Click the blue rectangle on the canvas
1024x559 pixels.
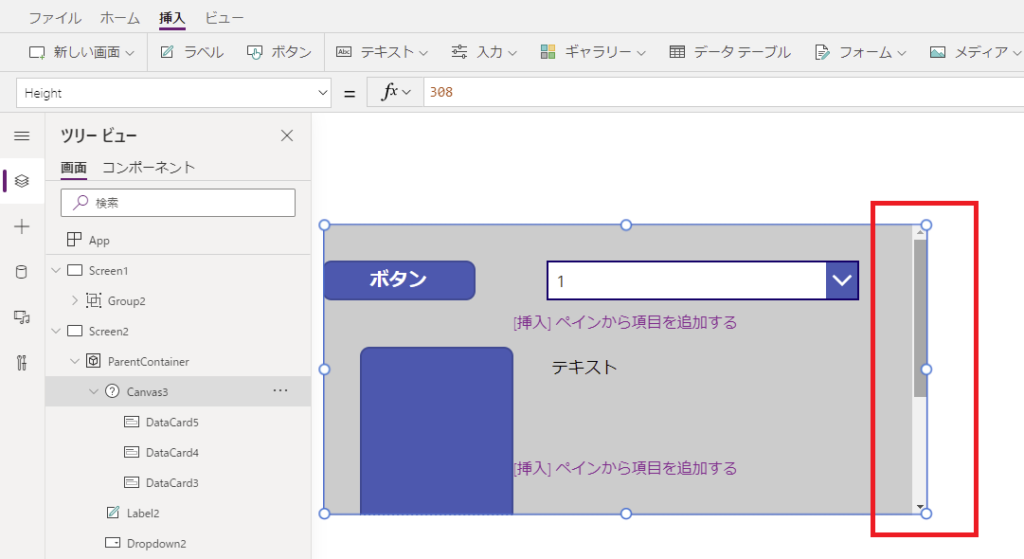436,430
